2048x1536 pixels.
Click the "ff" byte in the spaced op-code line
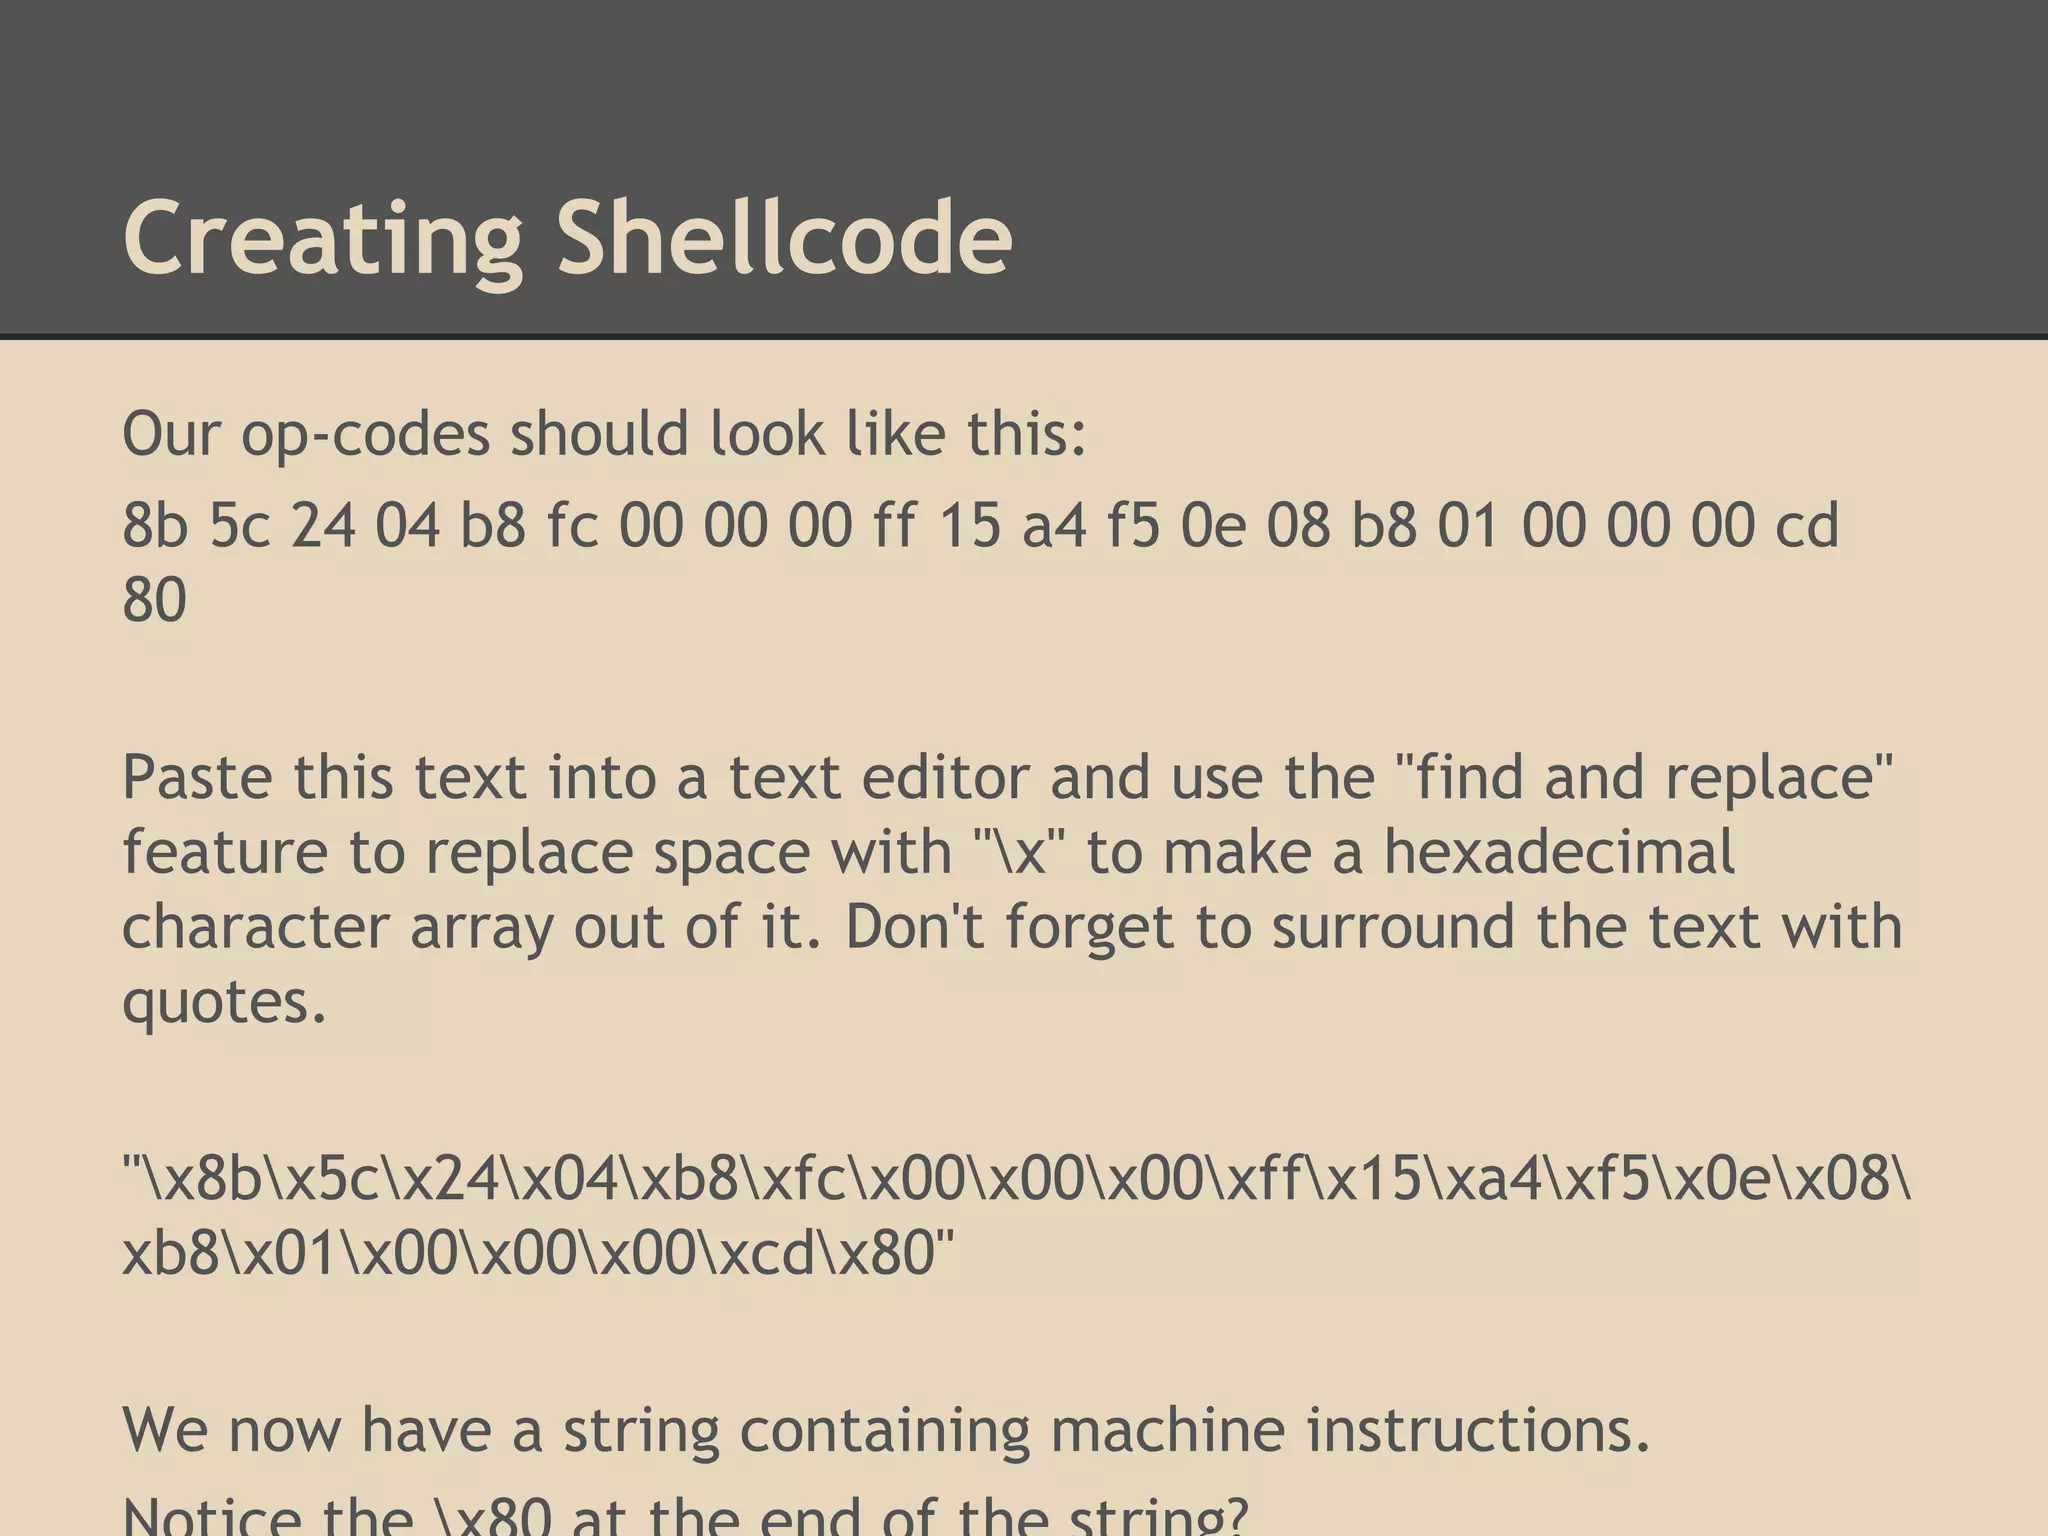(x=894, y=525)
